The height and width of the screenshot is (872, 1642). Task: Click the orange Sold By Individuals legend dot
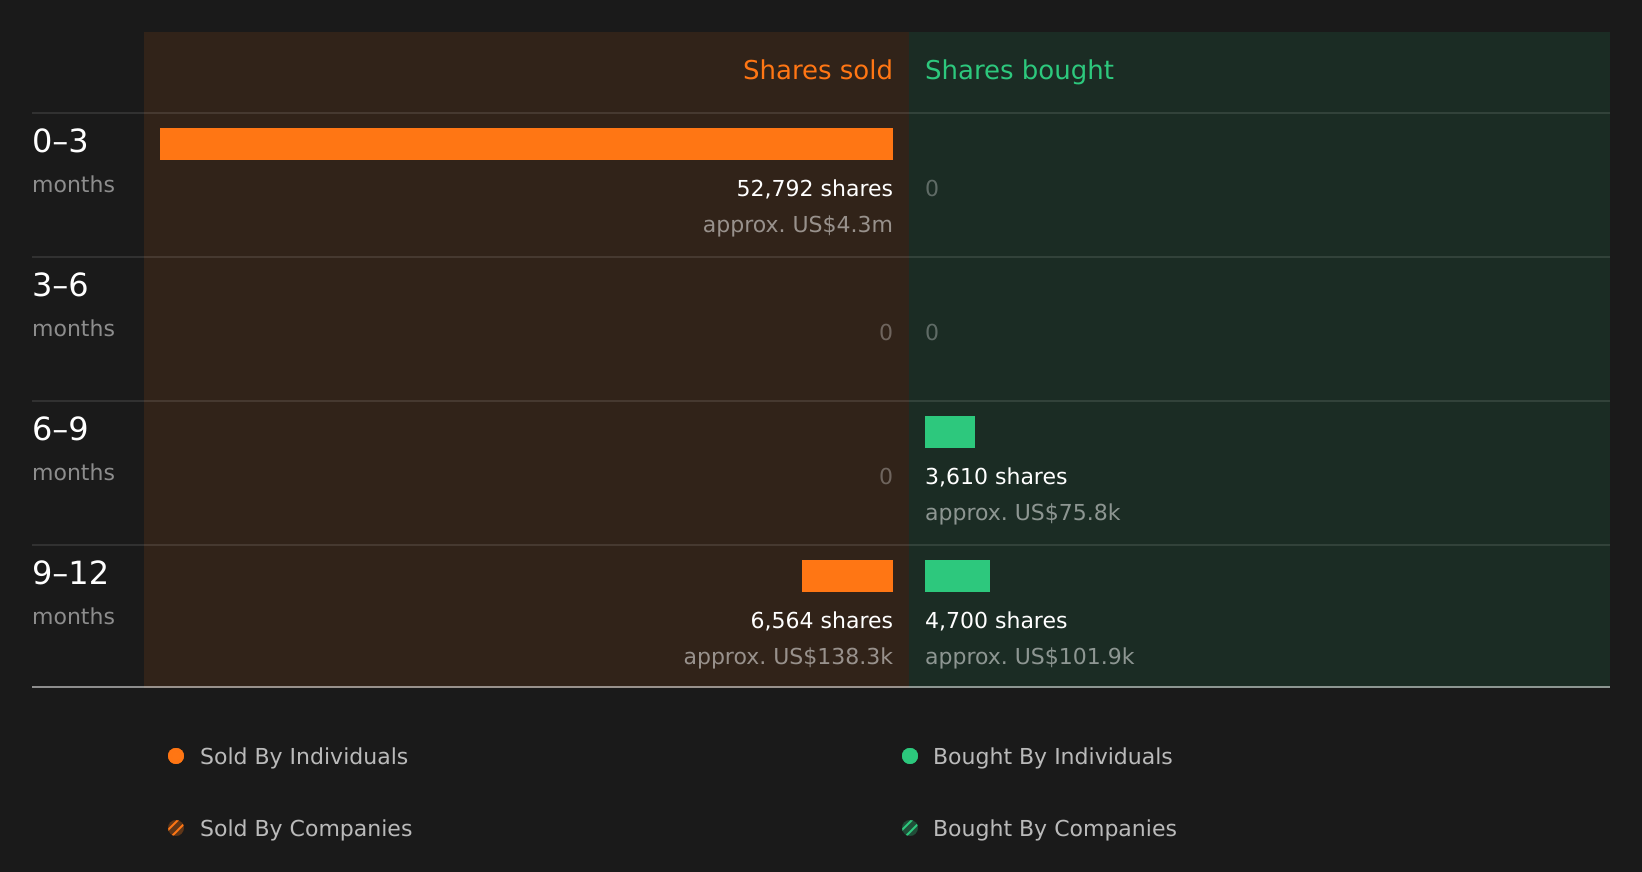(x=176, y=756)
